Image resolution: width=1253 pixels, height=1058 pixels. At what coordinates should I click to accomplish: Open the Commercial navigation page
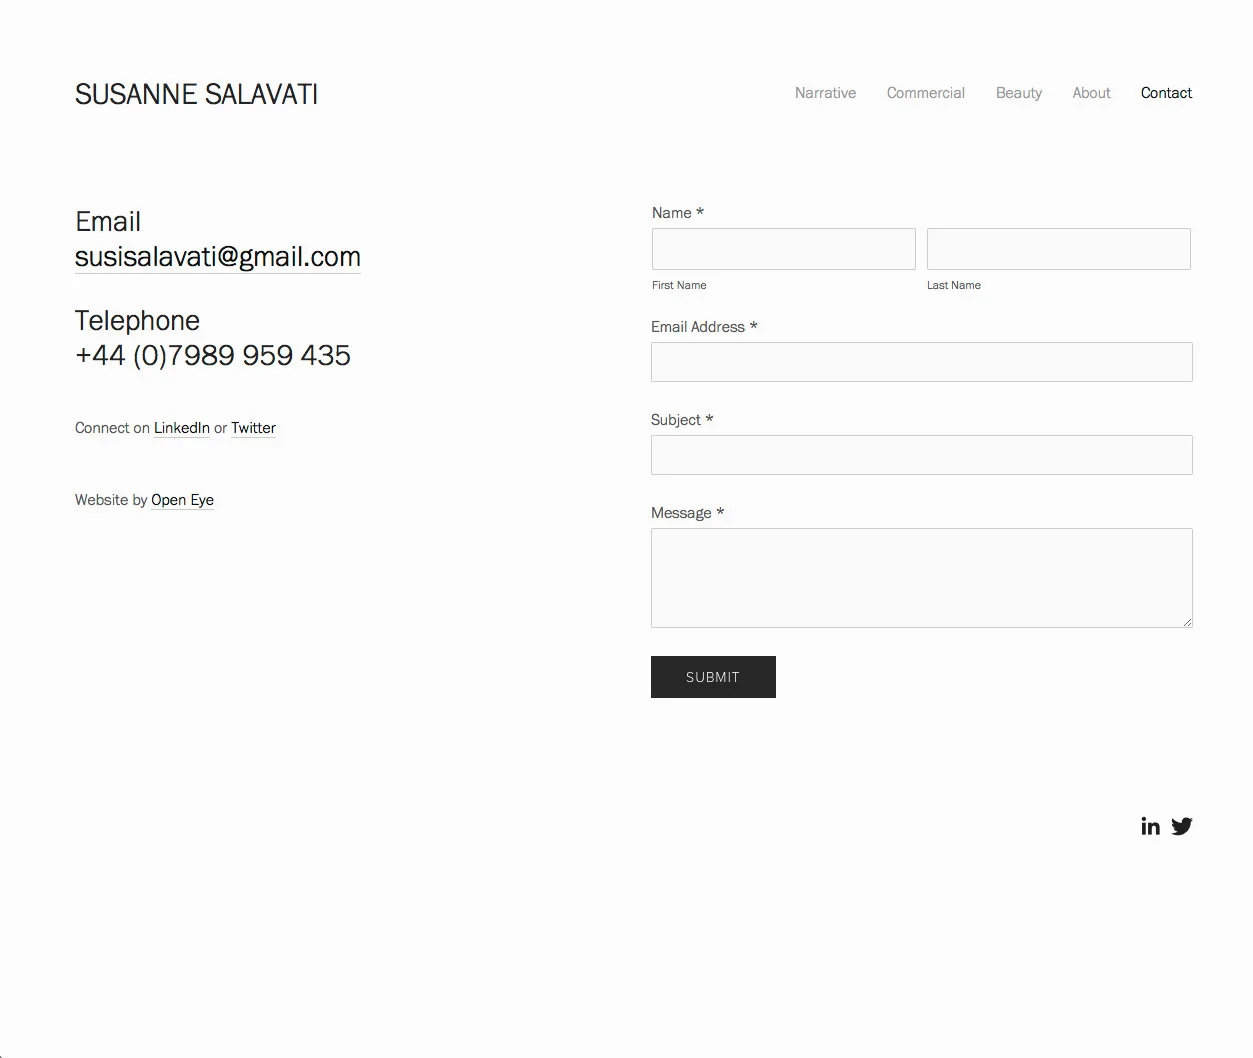pyautogui.click(x=925, y=92)
